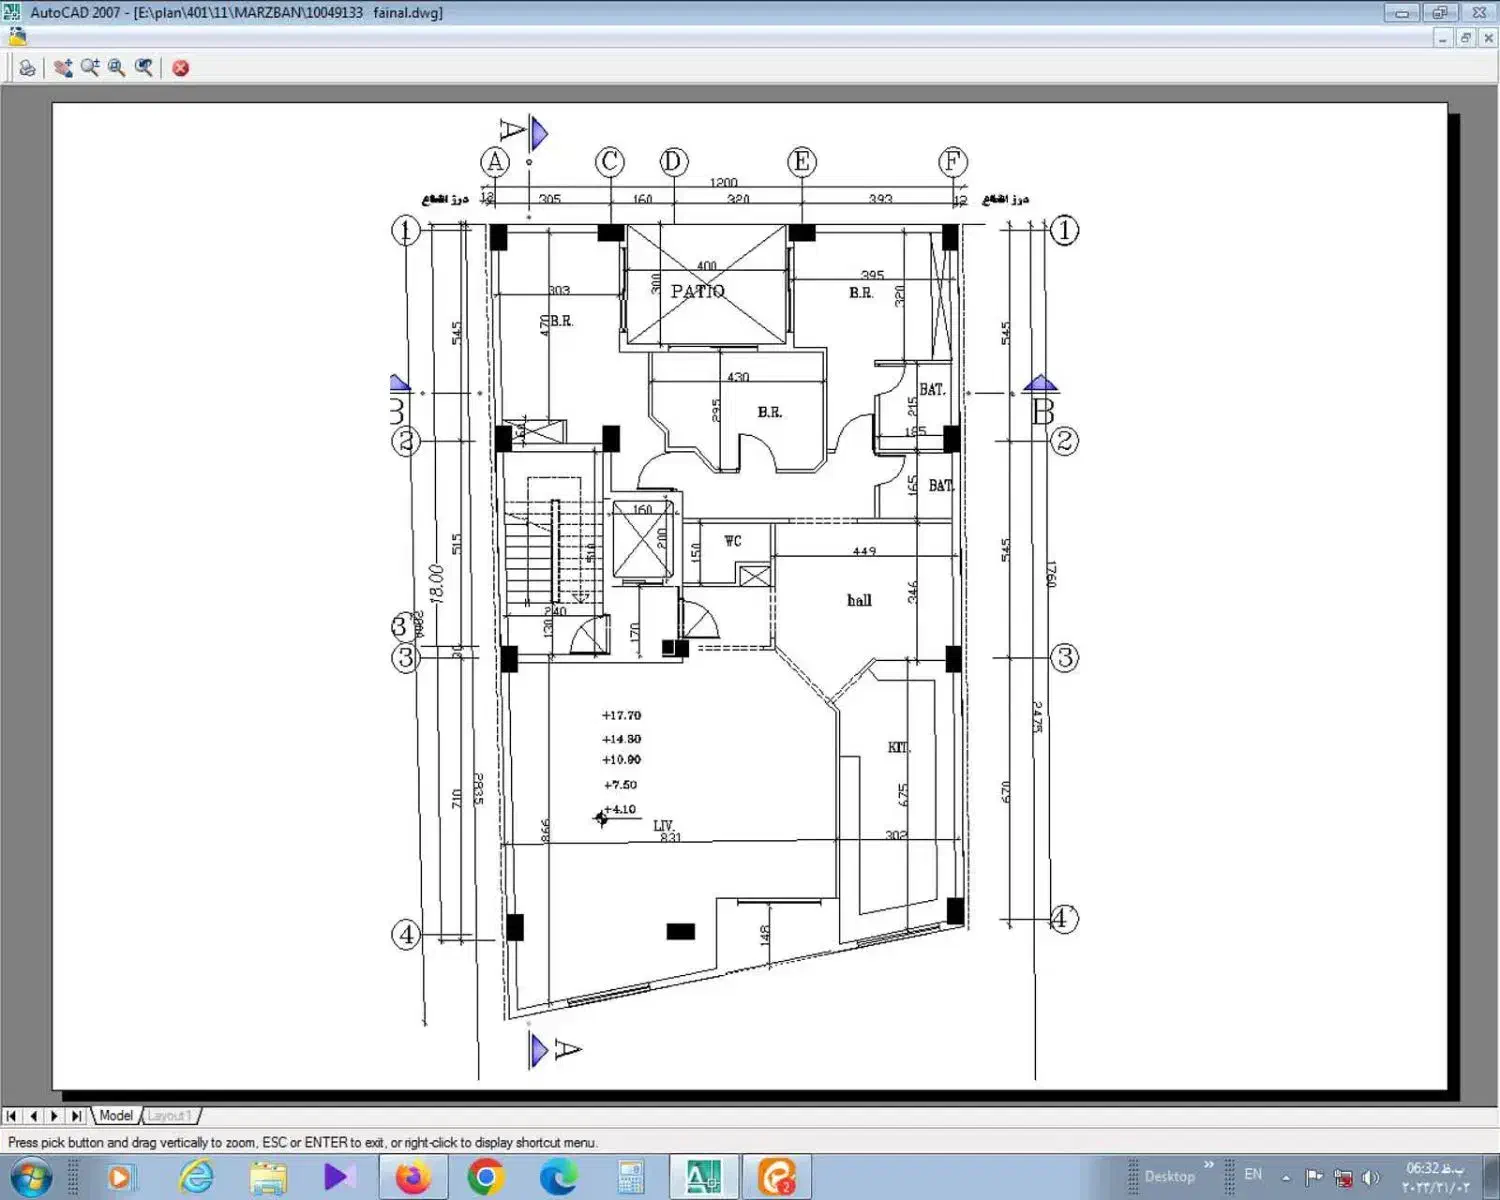
Task: Switch to the Layout1 tab
Action: click(x=169, y=1115)
